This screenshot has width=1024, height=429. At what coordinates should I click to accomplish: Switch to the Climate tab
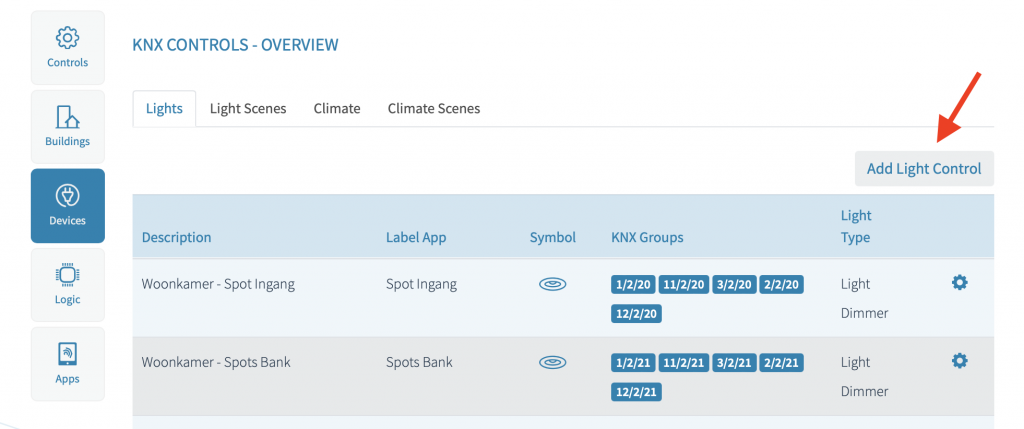[337, 108]
